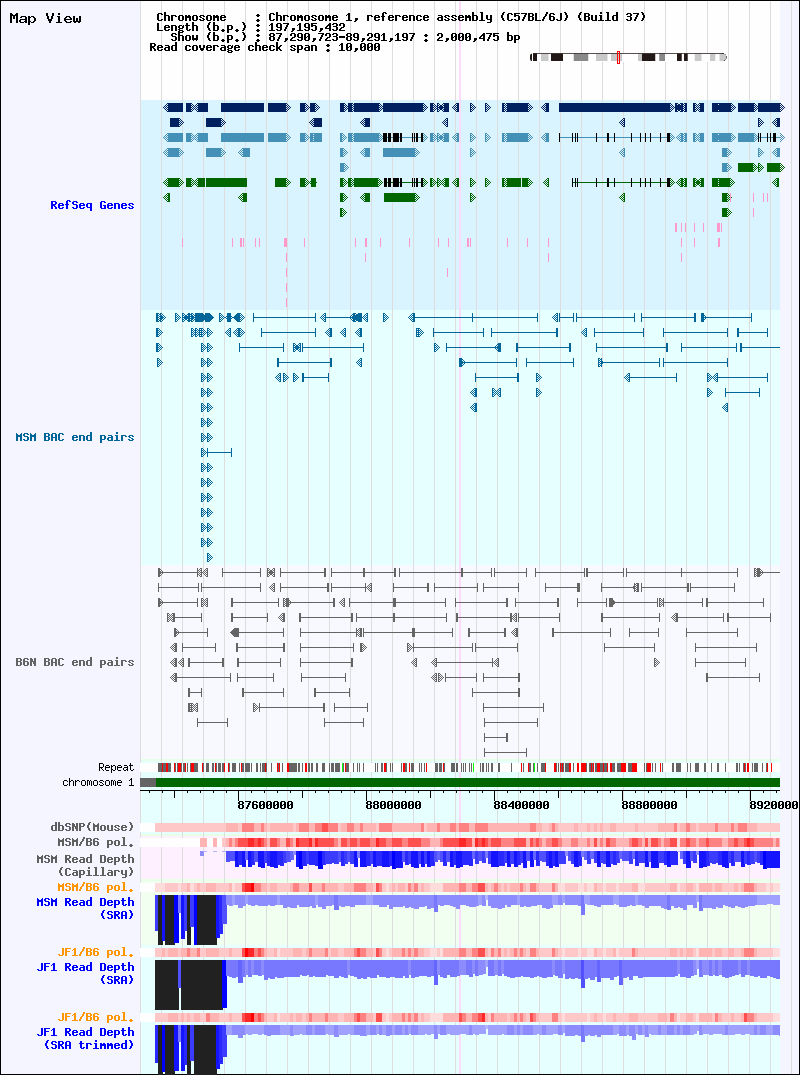
Task: Click the 88800000 axis coordinate label
Action: 649,806
